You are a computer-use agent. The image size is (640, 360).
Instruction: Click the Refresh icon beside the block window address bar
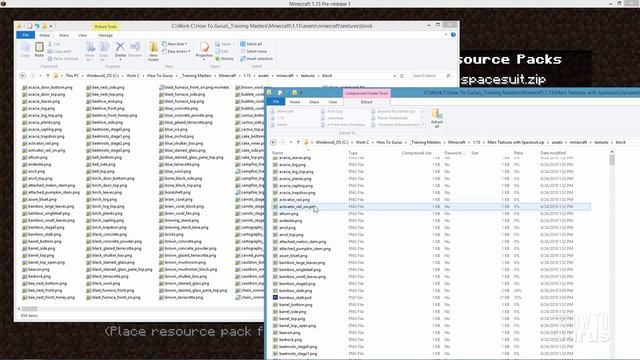click(402, 76)
